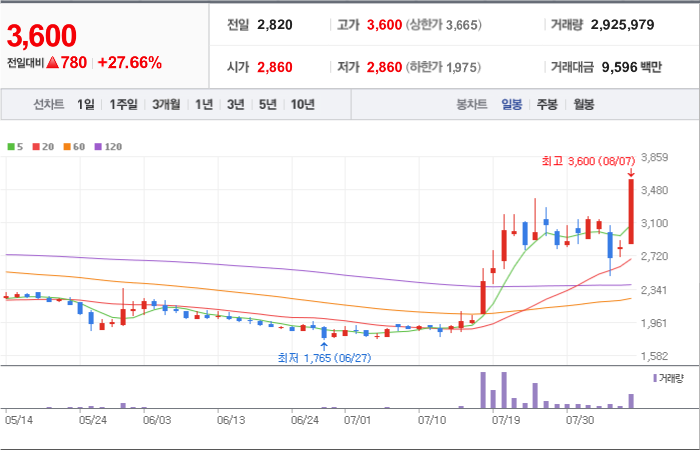
Task: Click the 06/24 date axis label
Action: 305,421
